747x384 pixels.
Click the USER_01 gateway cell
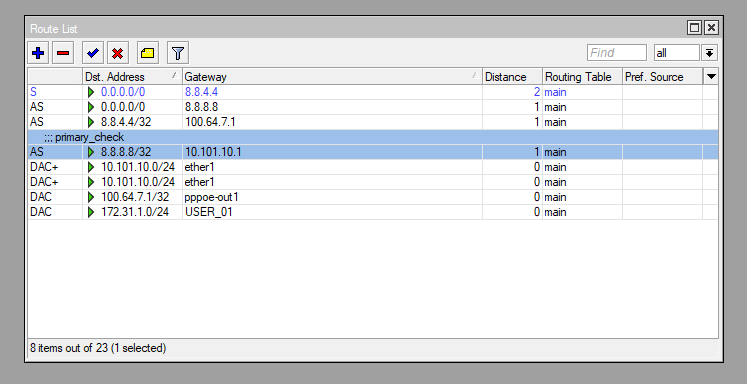(332, 212)
